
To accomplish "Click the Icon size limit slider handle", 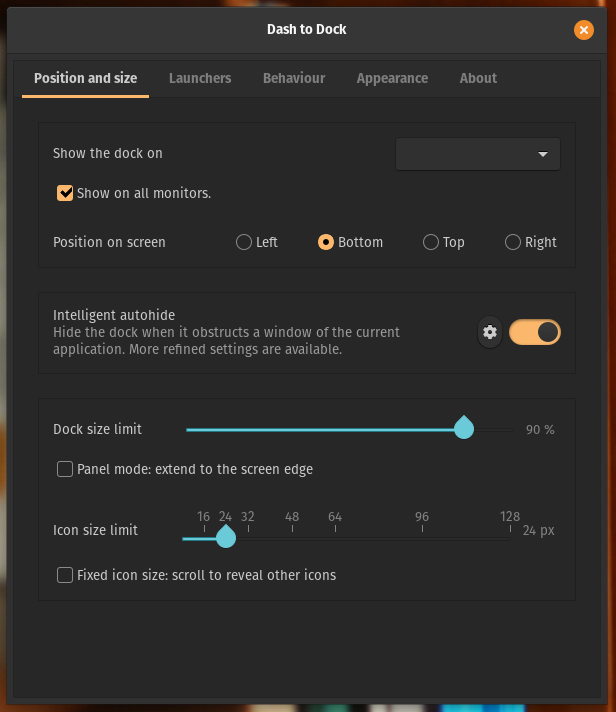I will [226, 537].
